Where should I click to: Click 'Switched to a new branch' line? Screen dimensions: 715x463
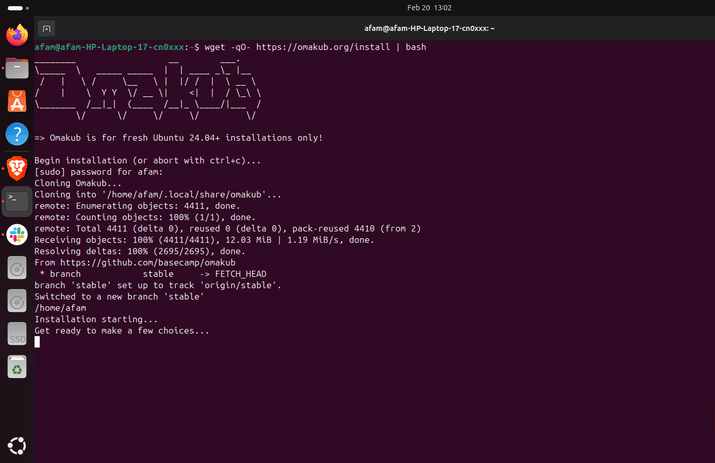(x=119, y=297)
